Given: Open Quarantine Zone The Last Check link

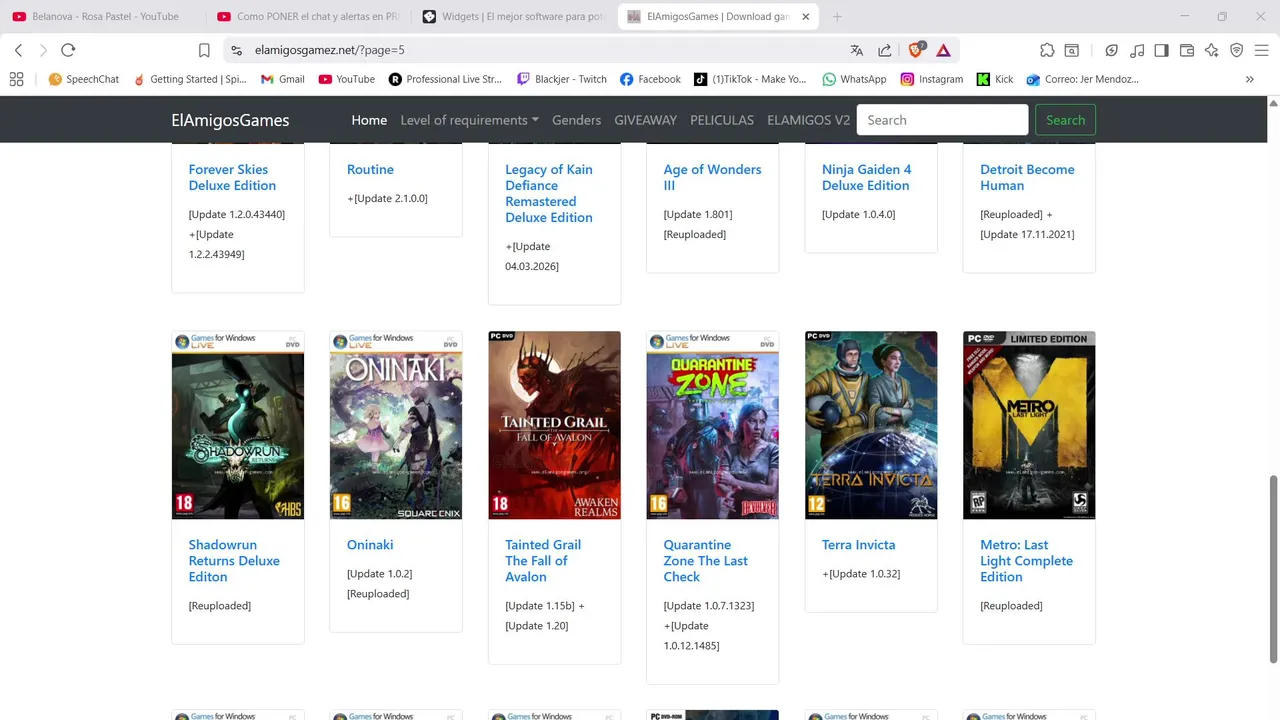Looking at the screenshot, I should click(x=705, y=561).
